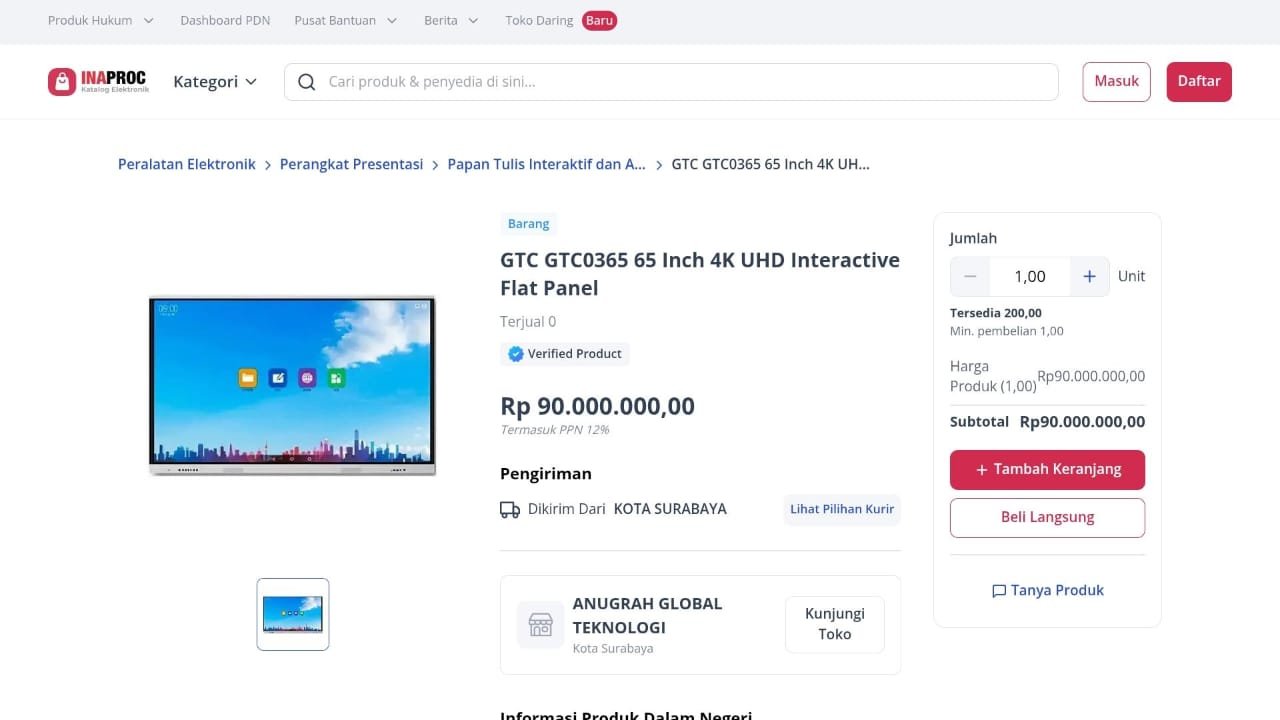
Task: Open the Produk Hukum dropdown menu
Action: (100, 20)
